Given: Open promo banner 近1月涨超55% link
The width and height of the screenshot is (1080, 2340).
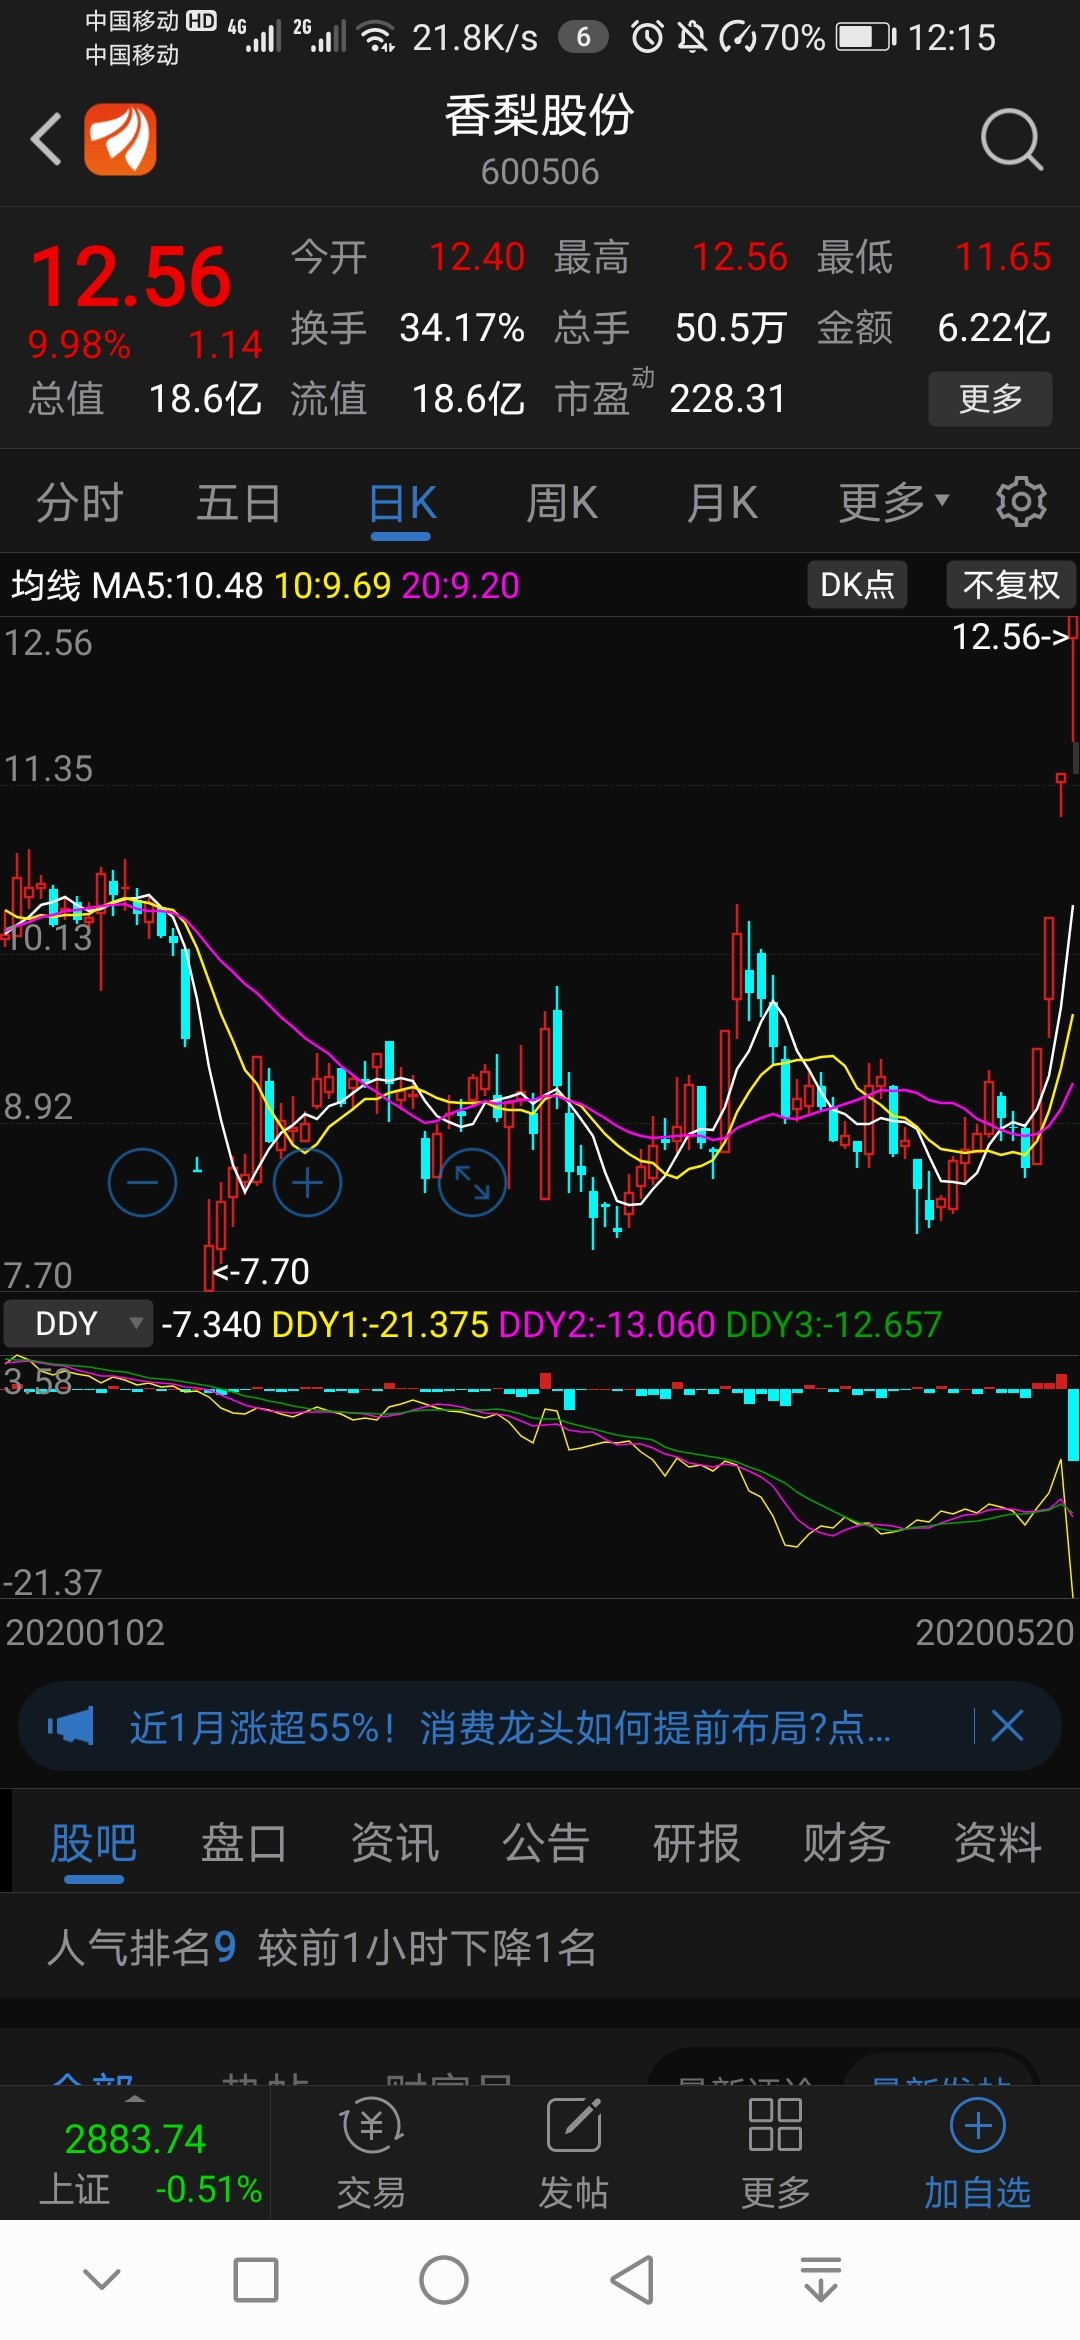Looking at the screenshot, I should pos(510,1727).
